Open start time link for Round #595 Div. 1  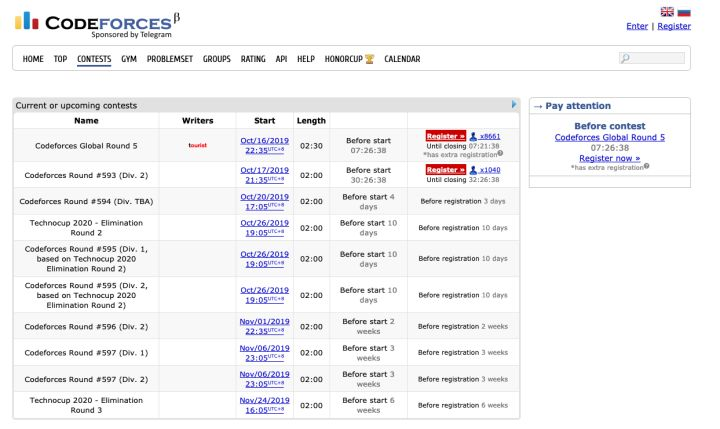click(x=264, y=259)
